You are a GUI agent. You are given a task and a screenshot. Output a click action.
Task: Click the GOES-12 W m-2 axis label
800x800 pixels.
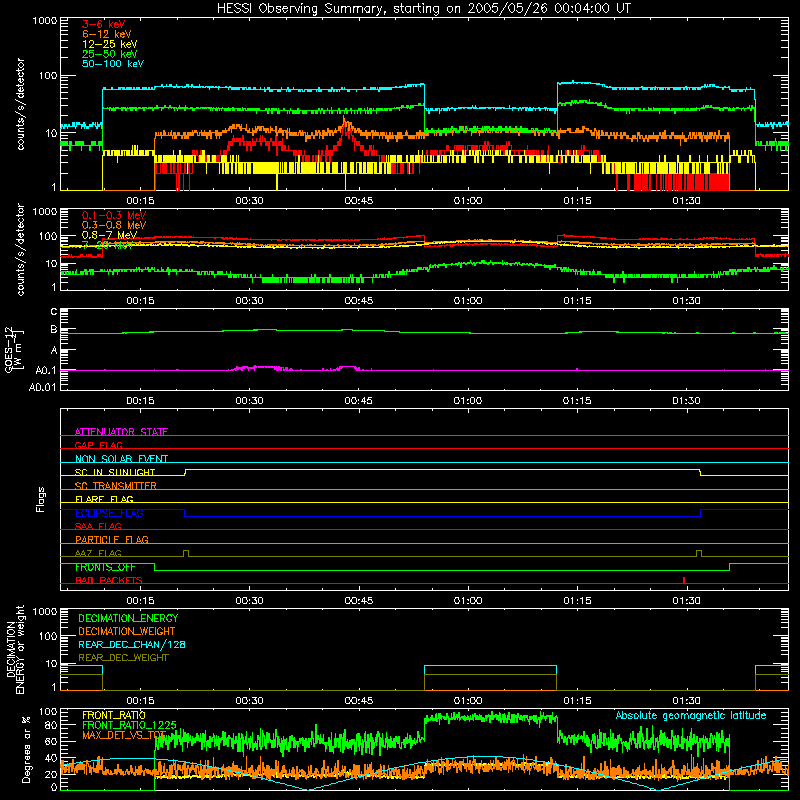point(14,350)
